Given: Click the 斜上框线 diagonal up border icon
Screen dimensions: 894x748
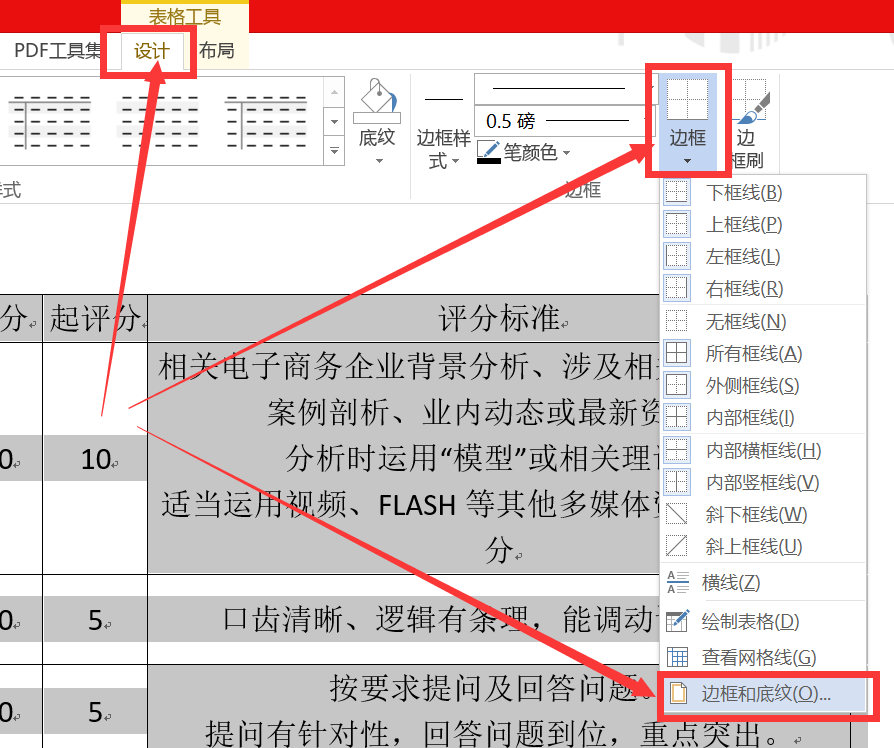Looking at the screenshot, I should coord(677,546).
